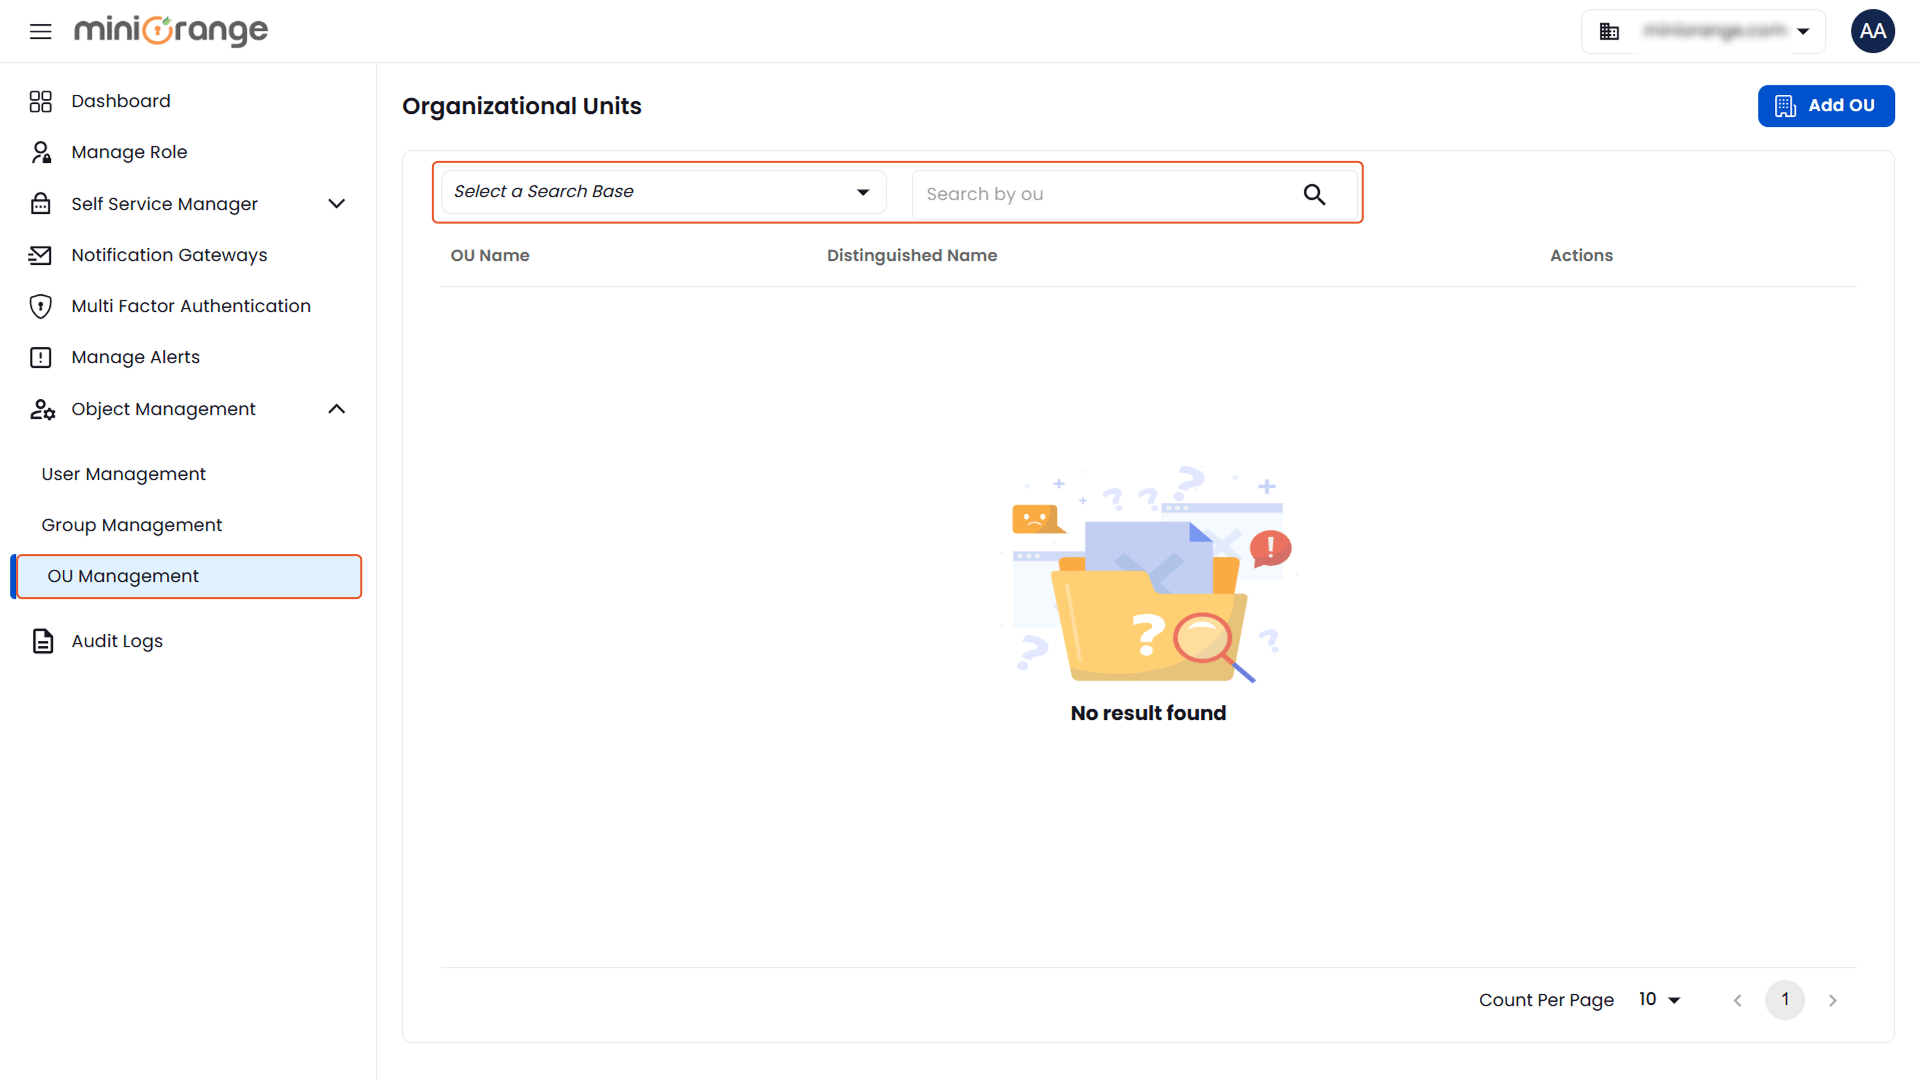Go to next page arrow

pos(1832,1000)
